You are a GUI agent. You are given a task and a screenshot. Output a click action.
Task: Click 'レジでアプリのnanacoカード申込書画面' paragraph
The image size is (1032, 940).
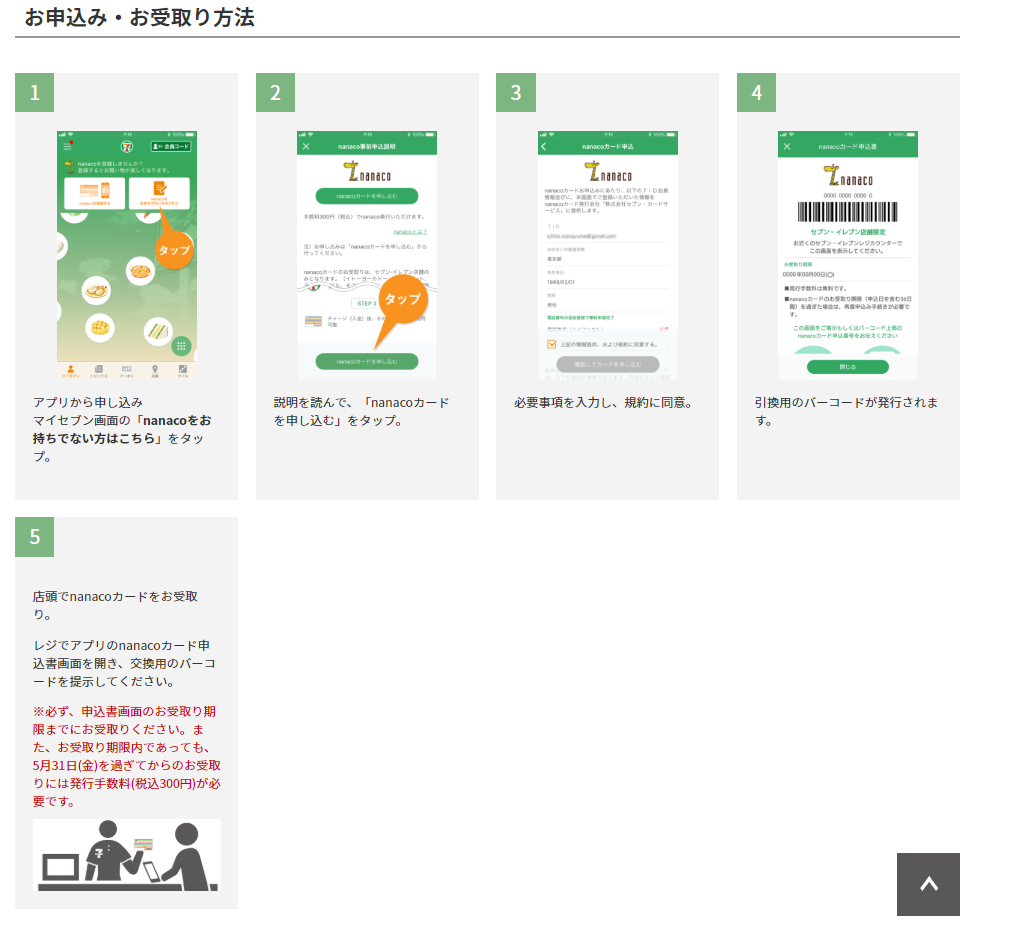[124, 663]
